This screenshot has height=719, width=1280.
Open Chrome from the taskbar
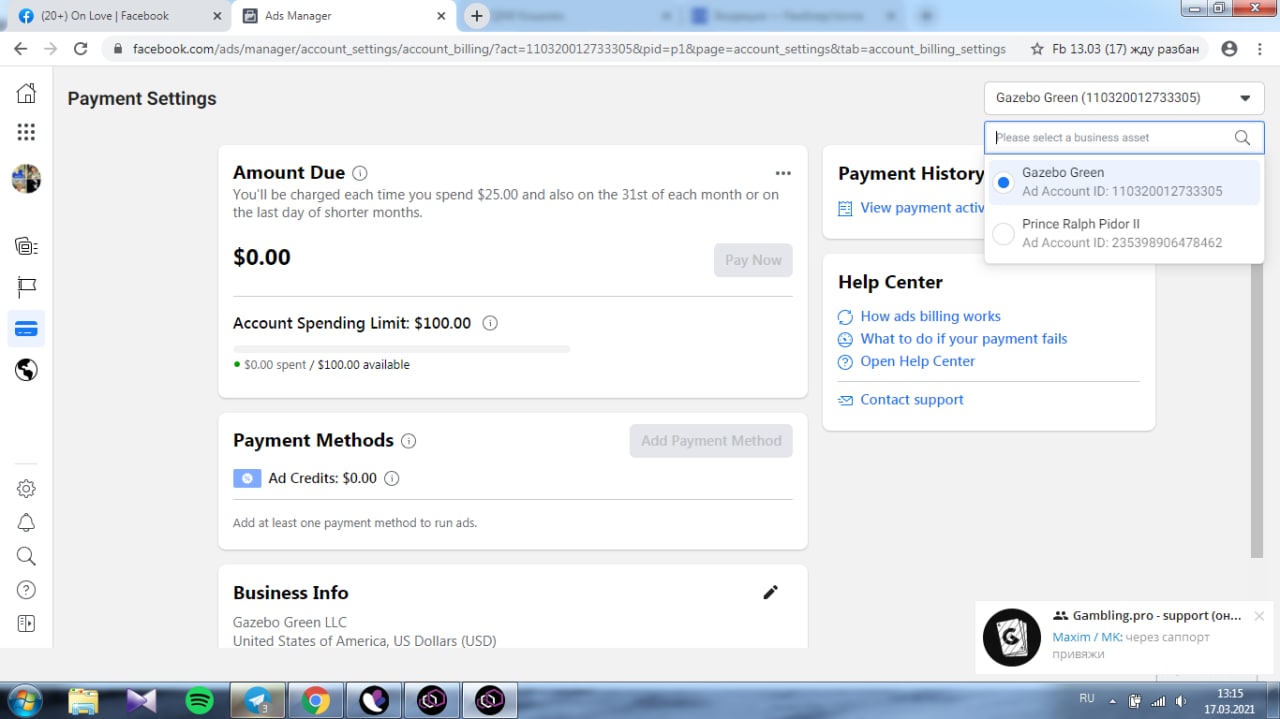point(316,700)
